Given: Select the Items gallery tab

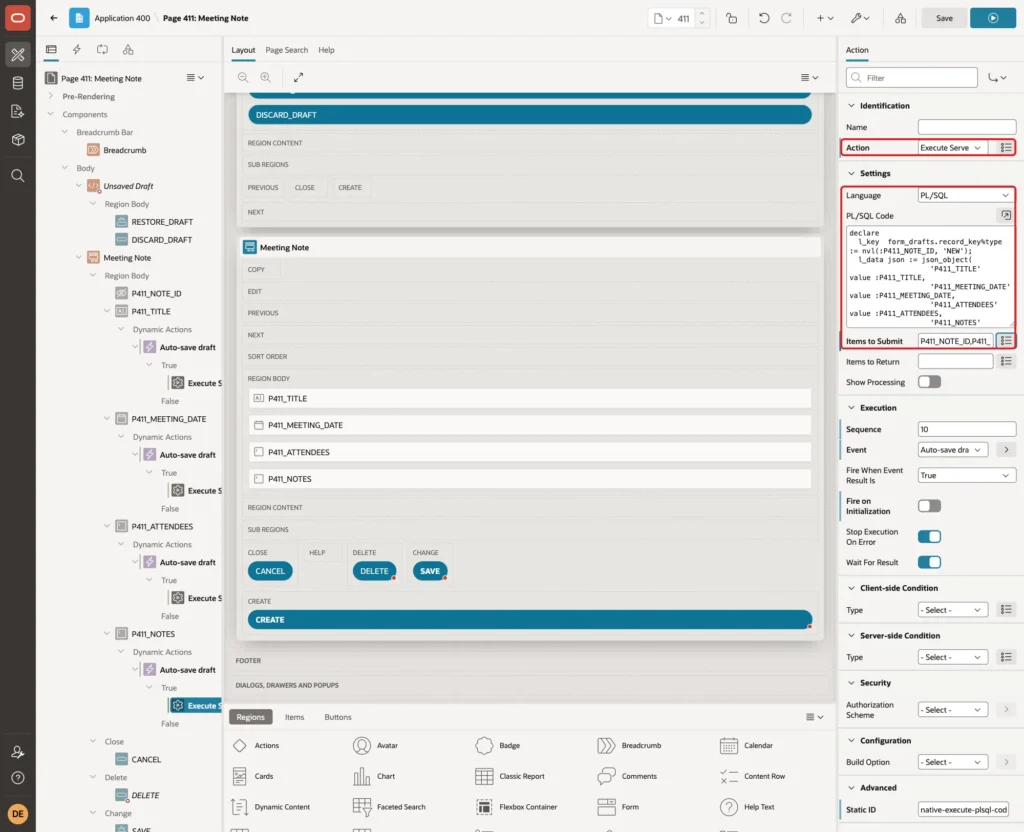Looking at the screenshot, I should [x=295, y=717].
